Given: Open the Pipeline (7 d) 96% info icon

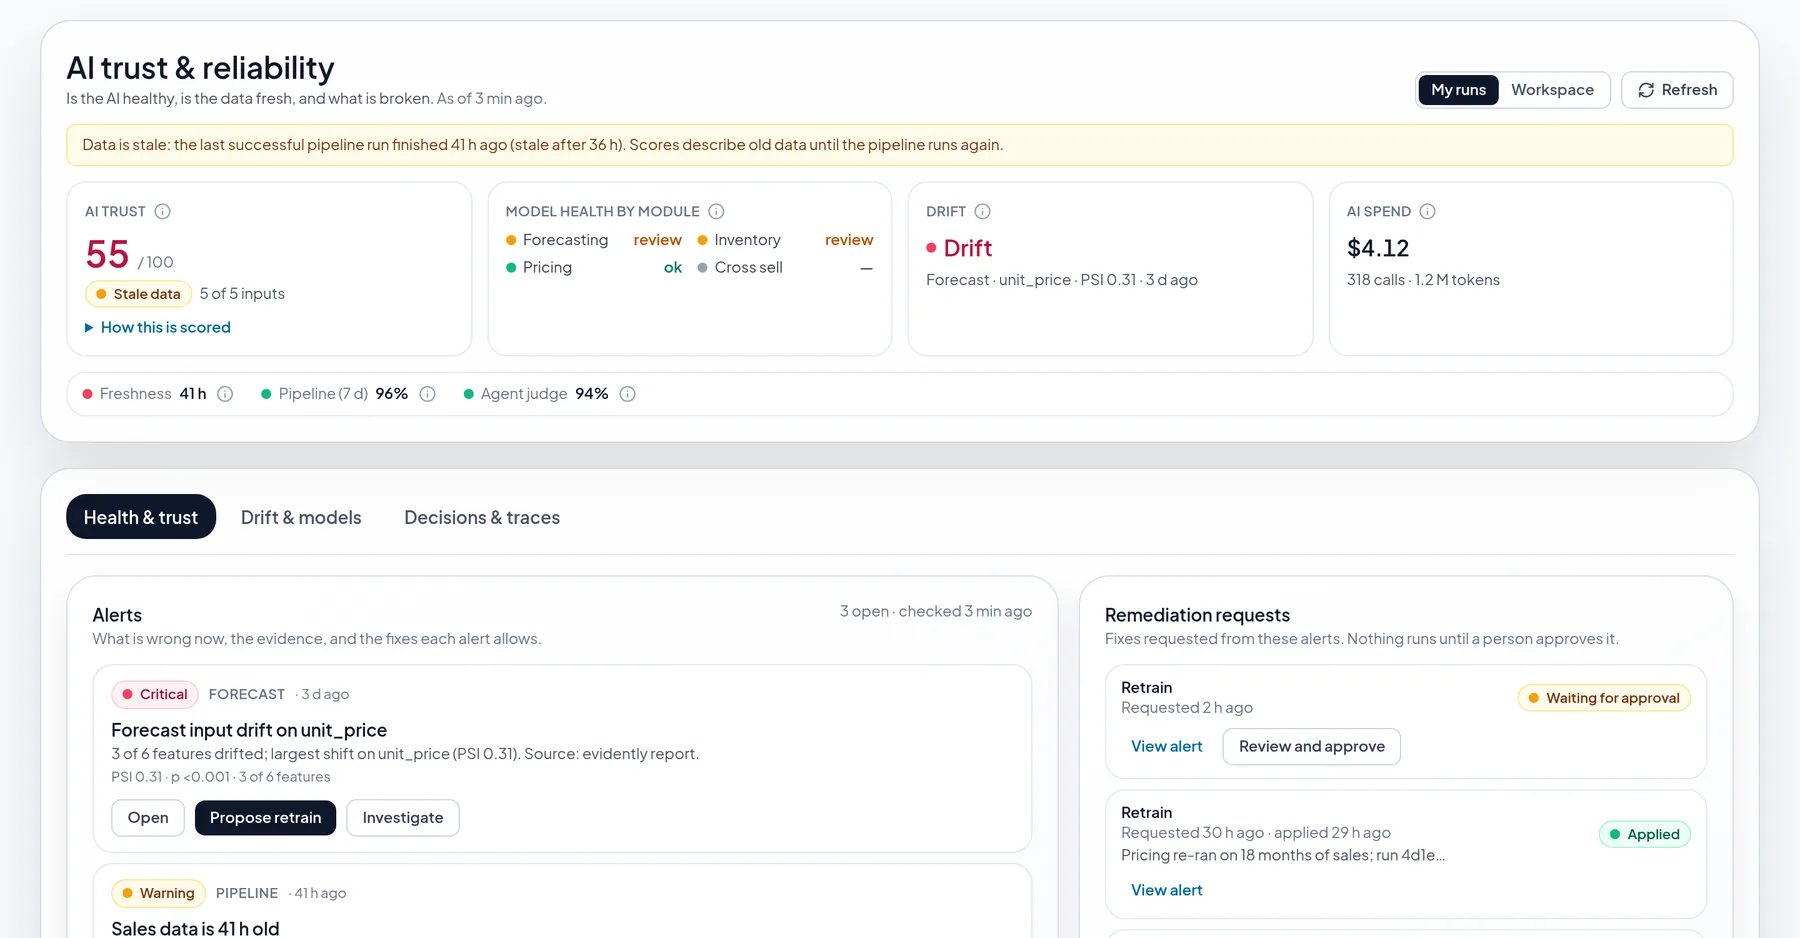Looking at the screenshot, I should click(427, 394).
